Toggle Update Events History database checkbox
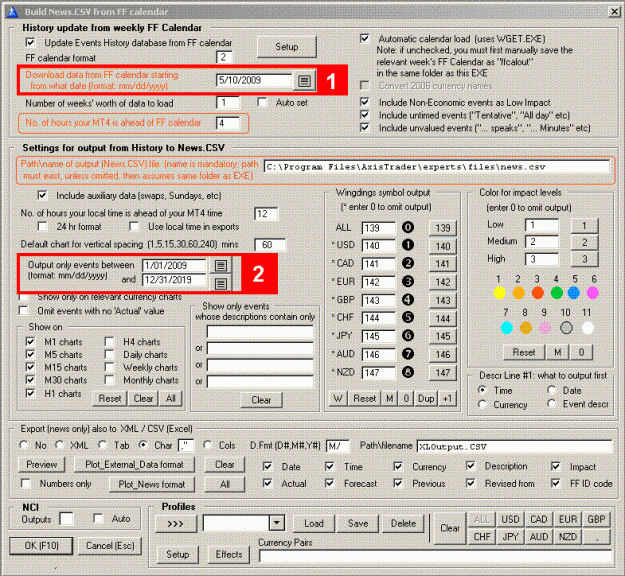The width and height of the screenshot is (625, 576). pos(30,42)
